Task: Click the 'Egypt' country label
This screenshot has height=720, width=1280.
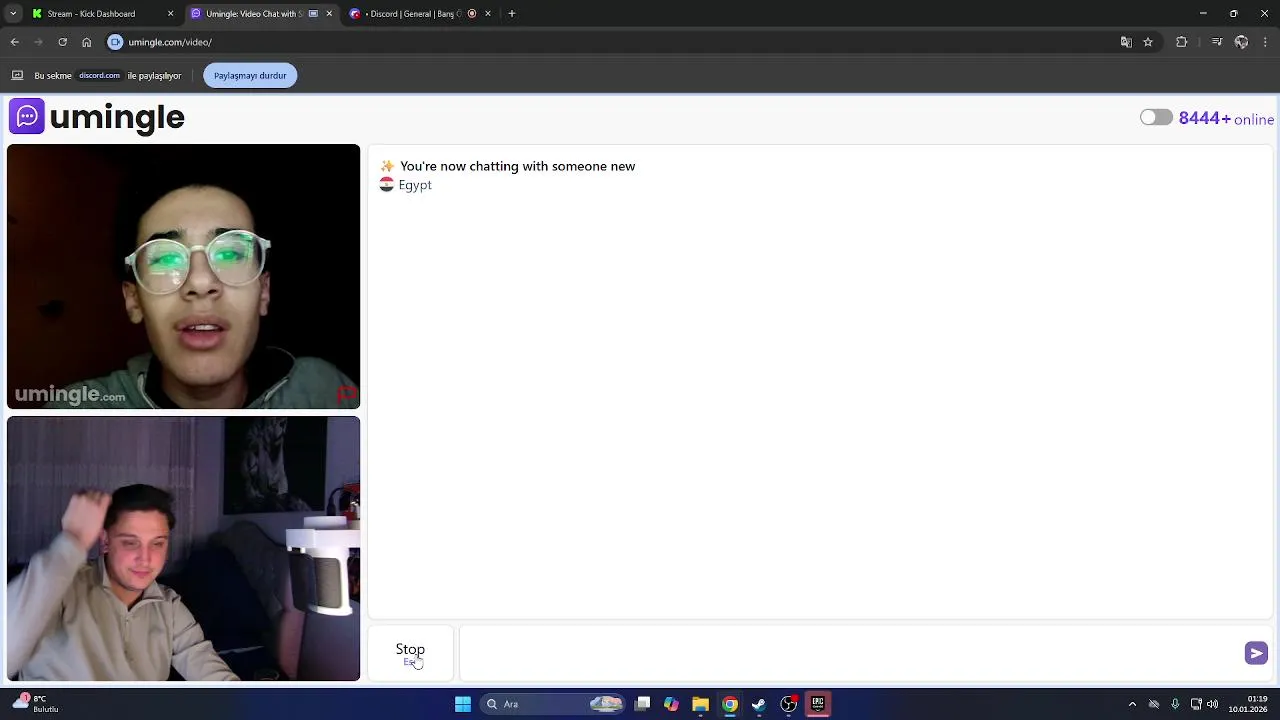Action: pos(415,185)
